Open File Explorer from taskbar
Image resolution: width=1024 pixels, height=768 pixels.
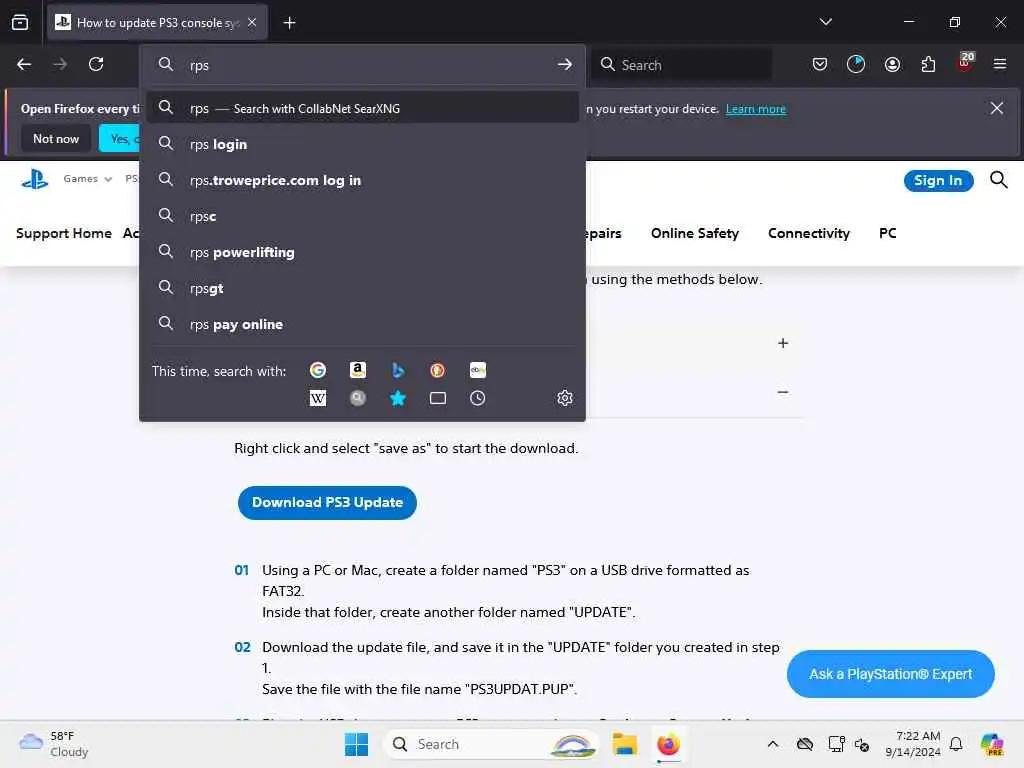(624, 744)
